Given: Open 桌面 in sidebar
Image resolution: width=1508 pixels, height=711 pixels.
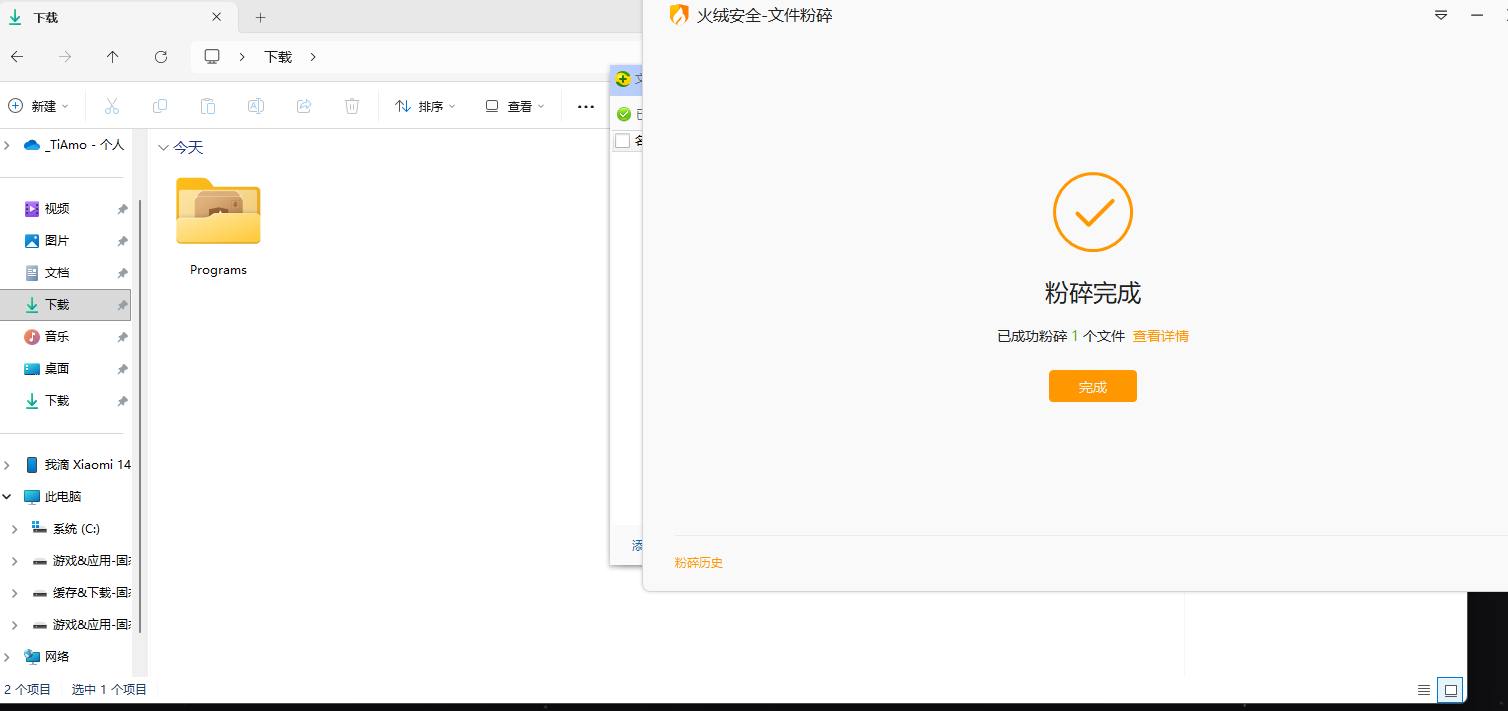Looking at the screenshot, I should tap(57, 369).
